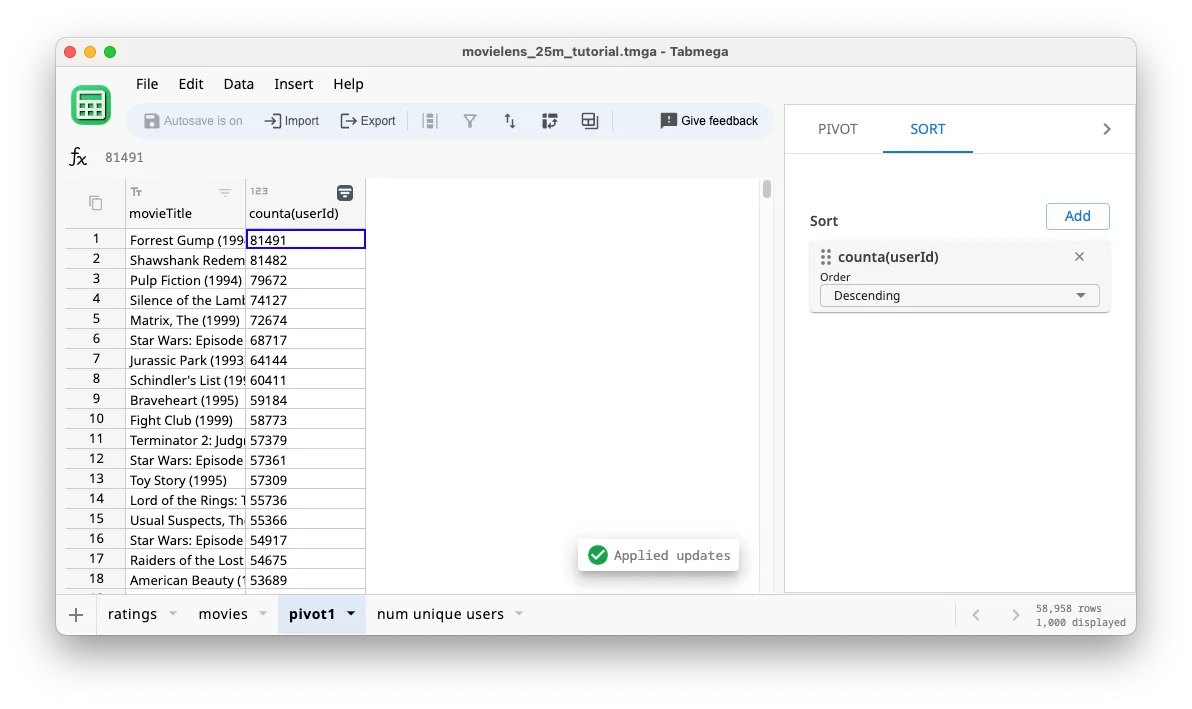Switch to the PIVOT tab
The image size is (1192, 709).
click(x=837, y=129)
